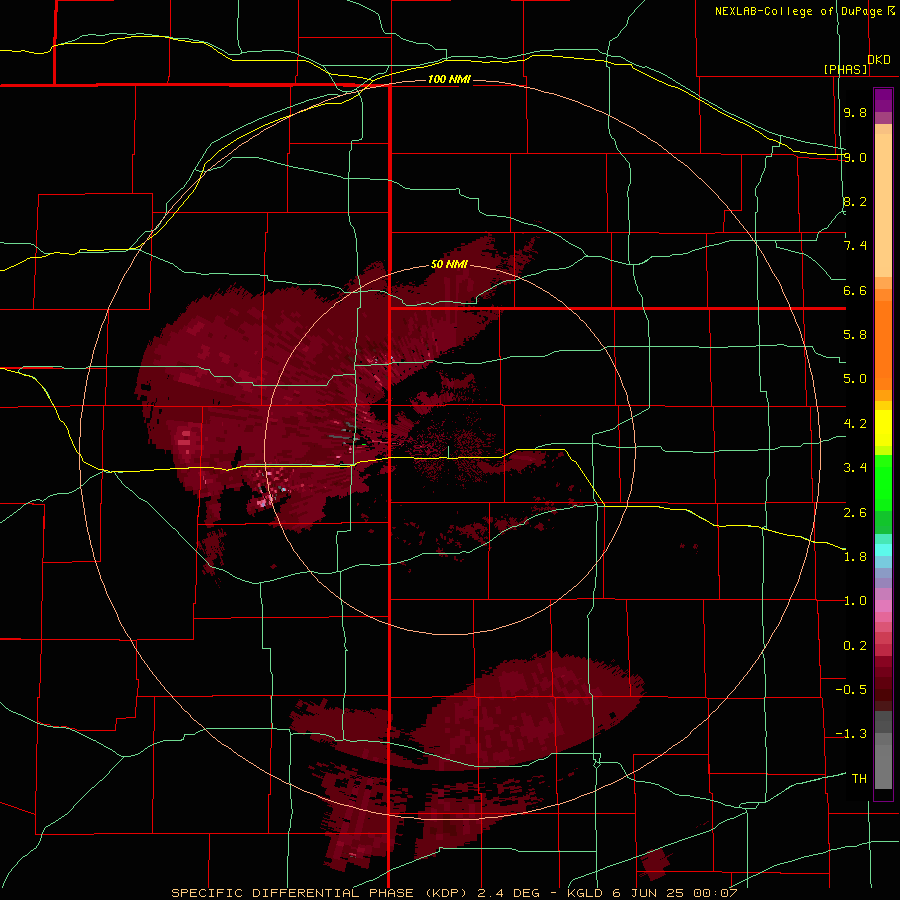Image resolution: width=900 pixels, height=900 pixels.
Task: Click the 0.2 value on color scale
Action: [x=855, y=646]
